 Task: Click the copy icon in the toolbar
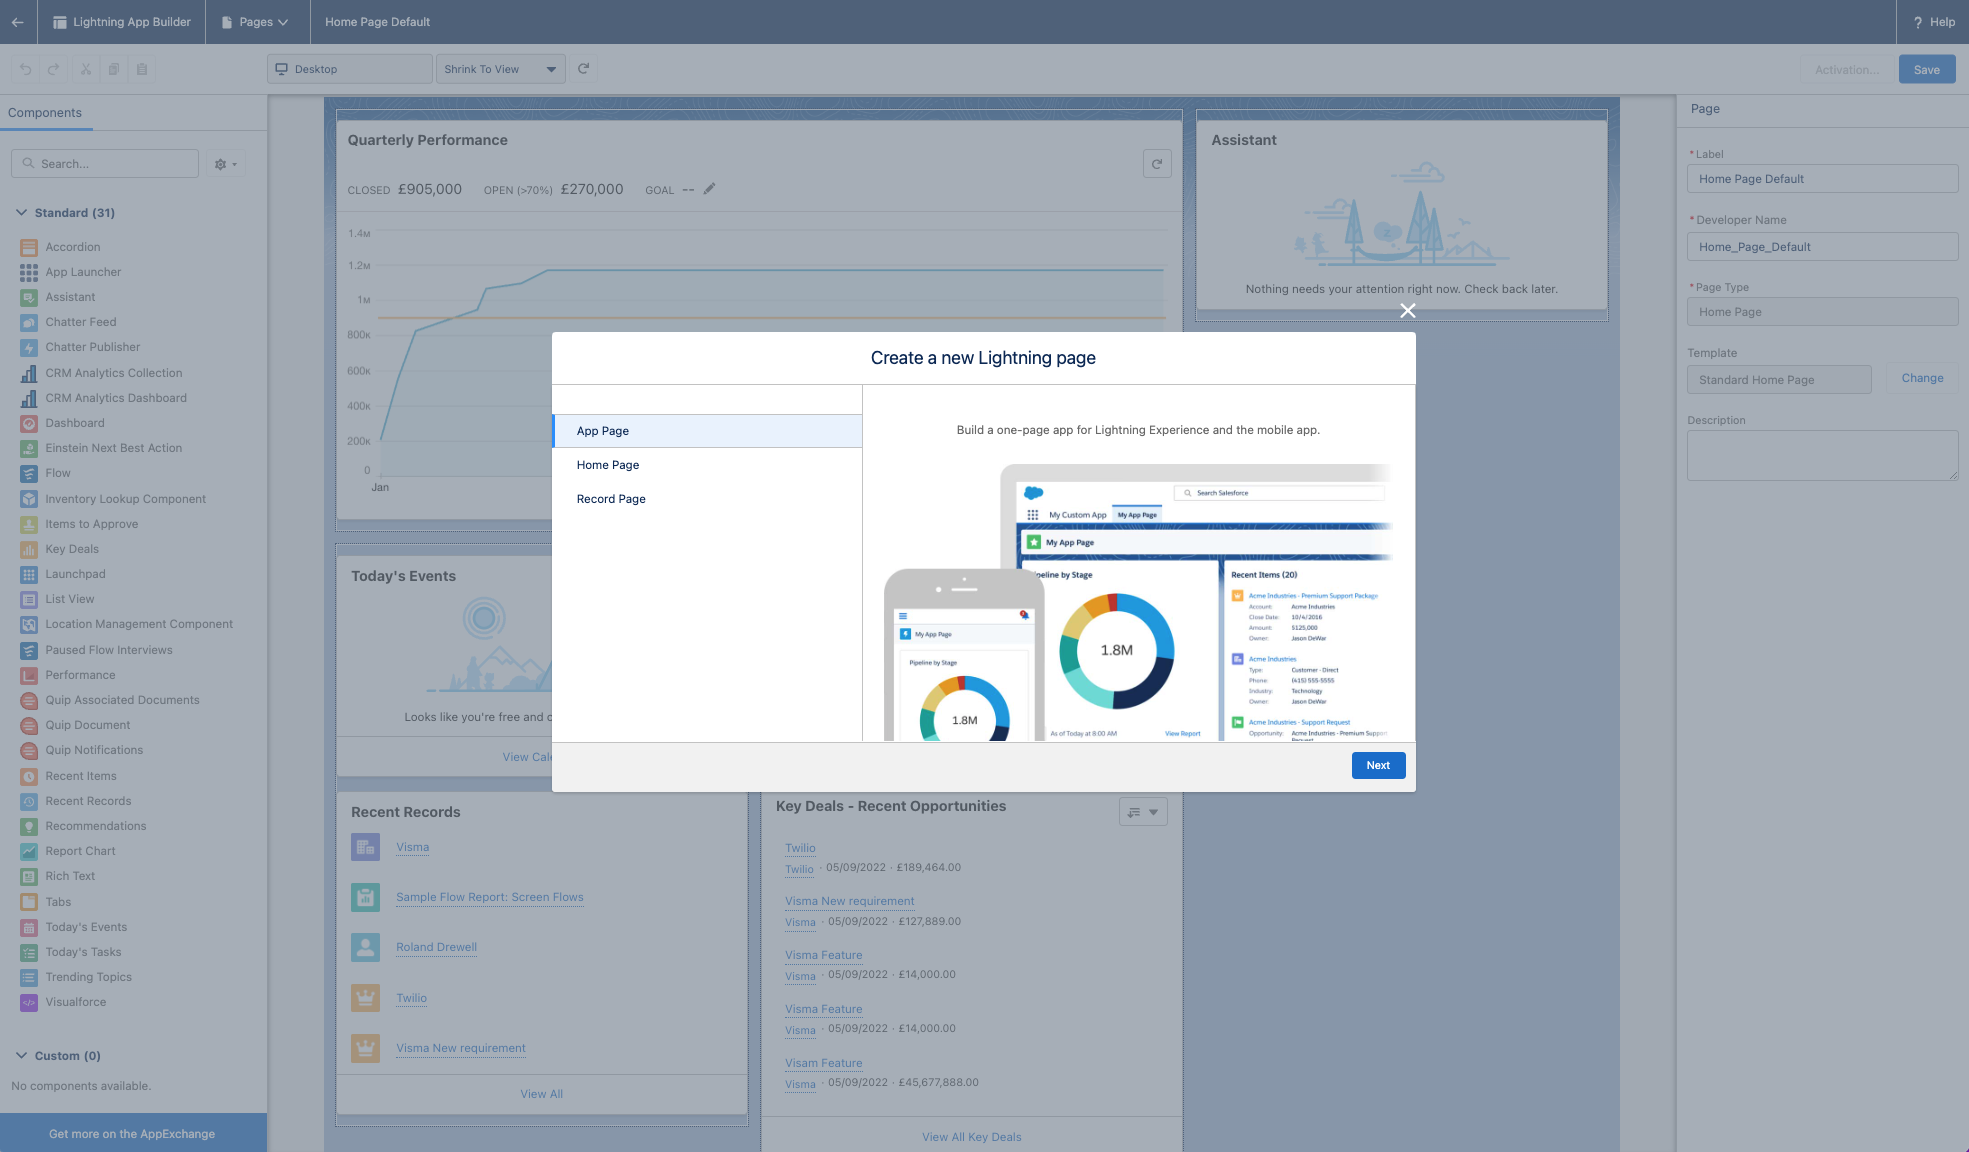[x=114, y=69]
